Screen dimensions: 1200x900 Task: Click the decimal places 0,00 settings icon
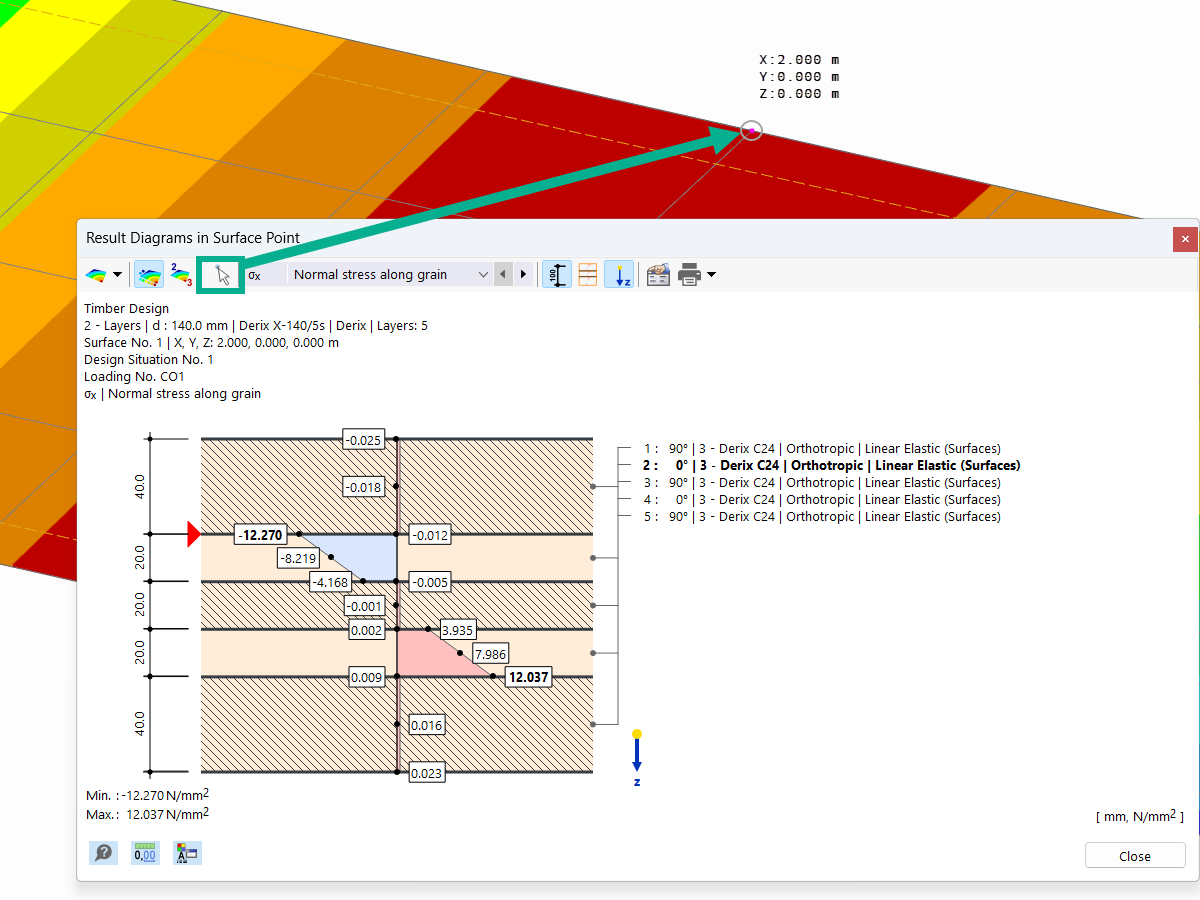(x=144, y=853)
